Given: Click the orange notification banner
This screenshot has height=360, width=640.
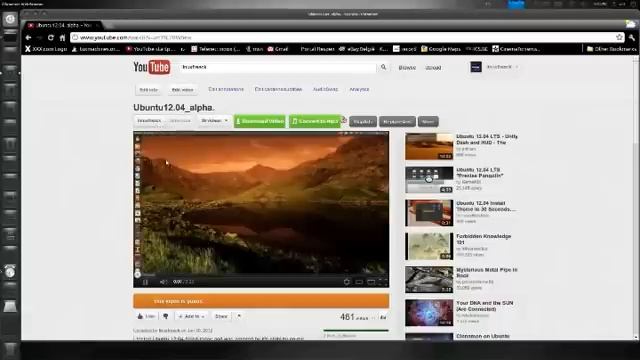Looking at the screenshot, I should pyautogui.click(x=261, y=301).
